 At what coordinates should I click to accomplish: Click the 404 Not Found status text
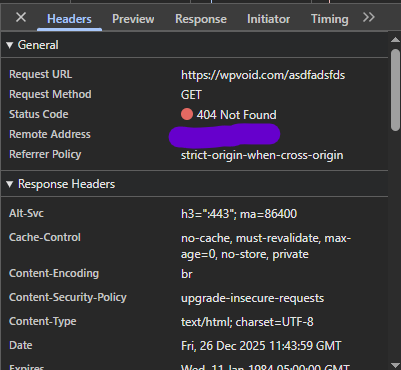coord(236,115)
